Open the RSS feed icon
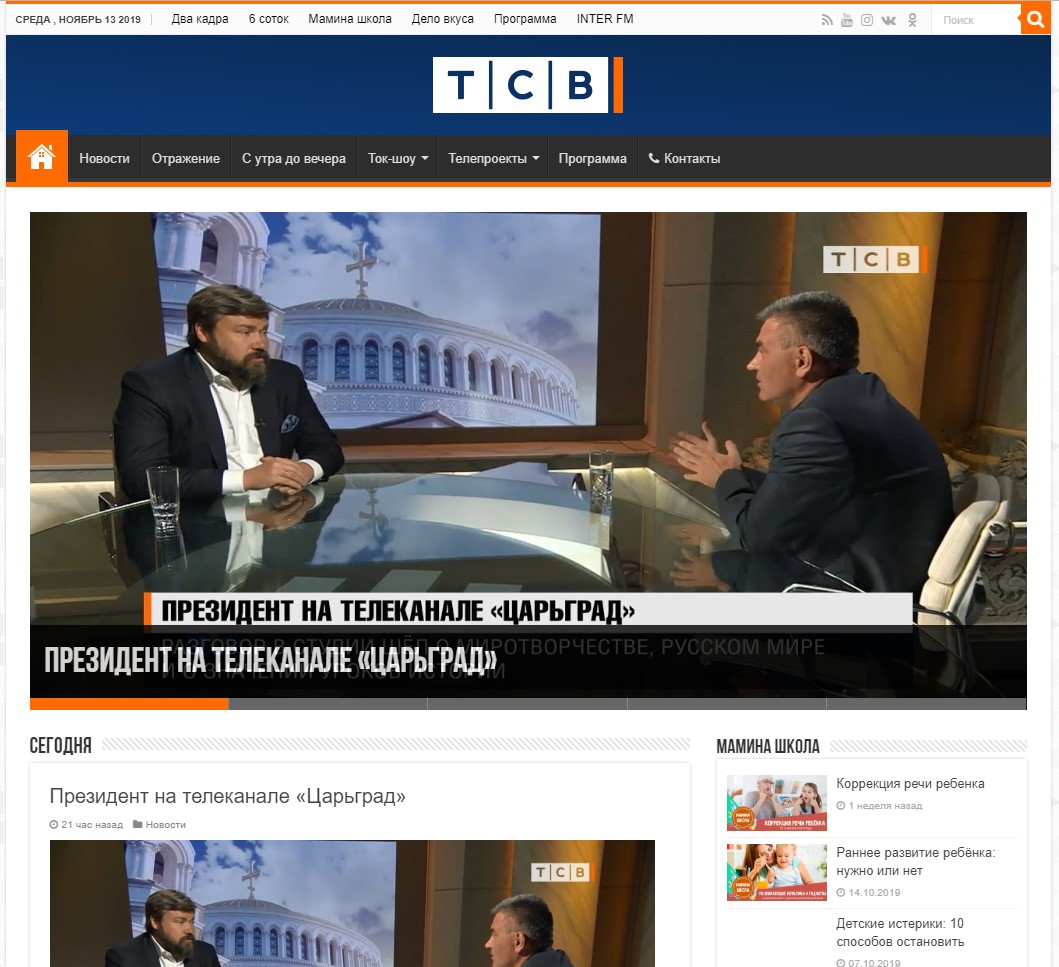 coord(827,20)
